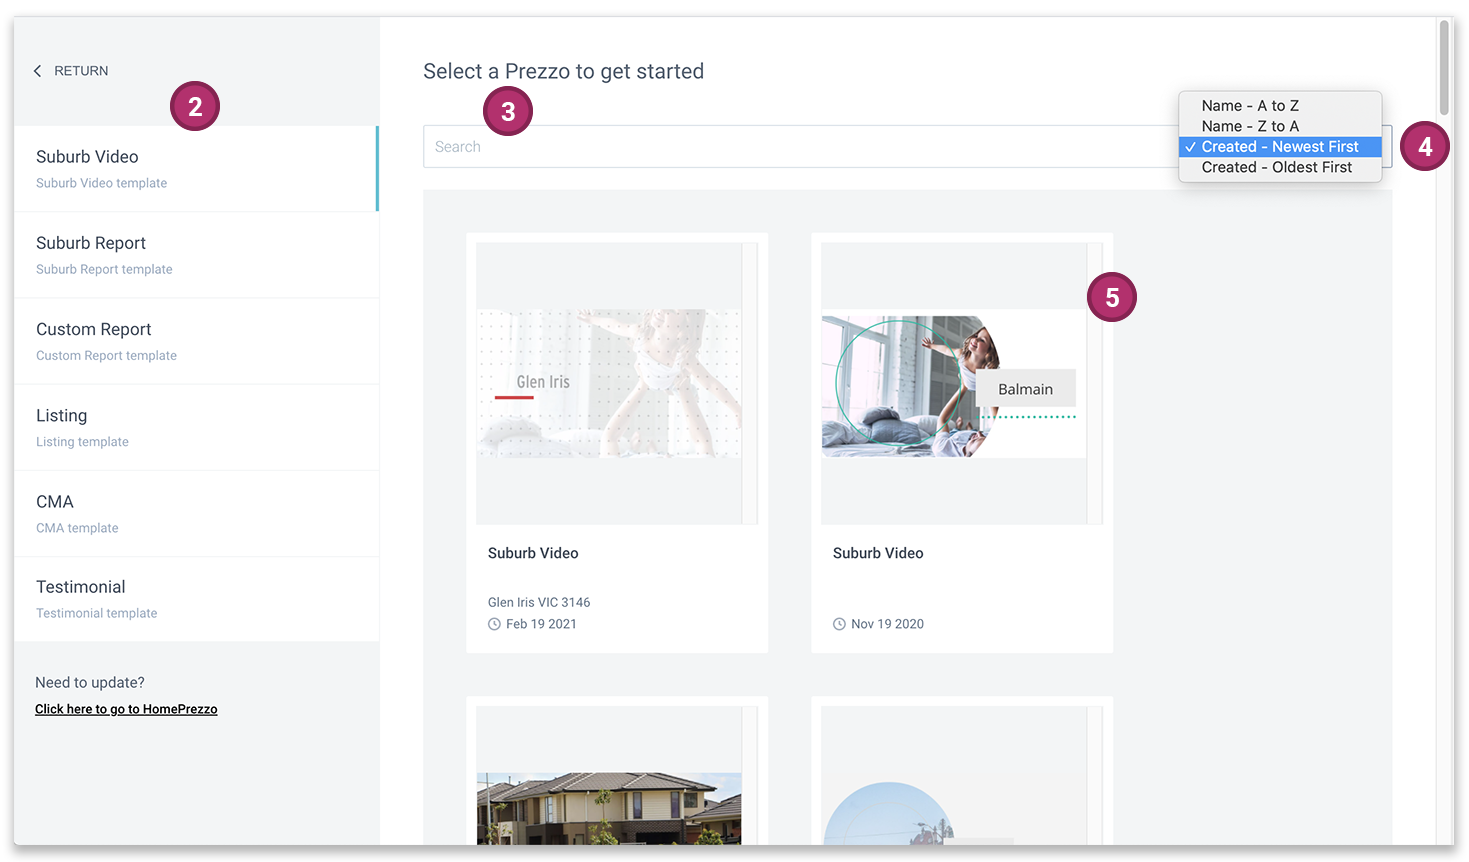Click the clock icon beside Feb 19 2021

[x=494, y=624]
